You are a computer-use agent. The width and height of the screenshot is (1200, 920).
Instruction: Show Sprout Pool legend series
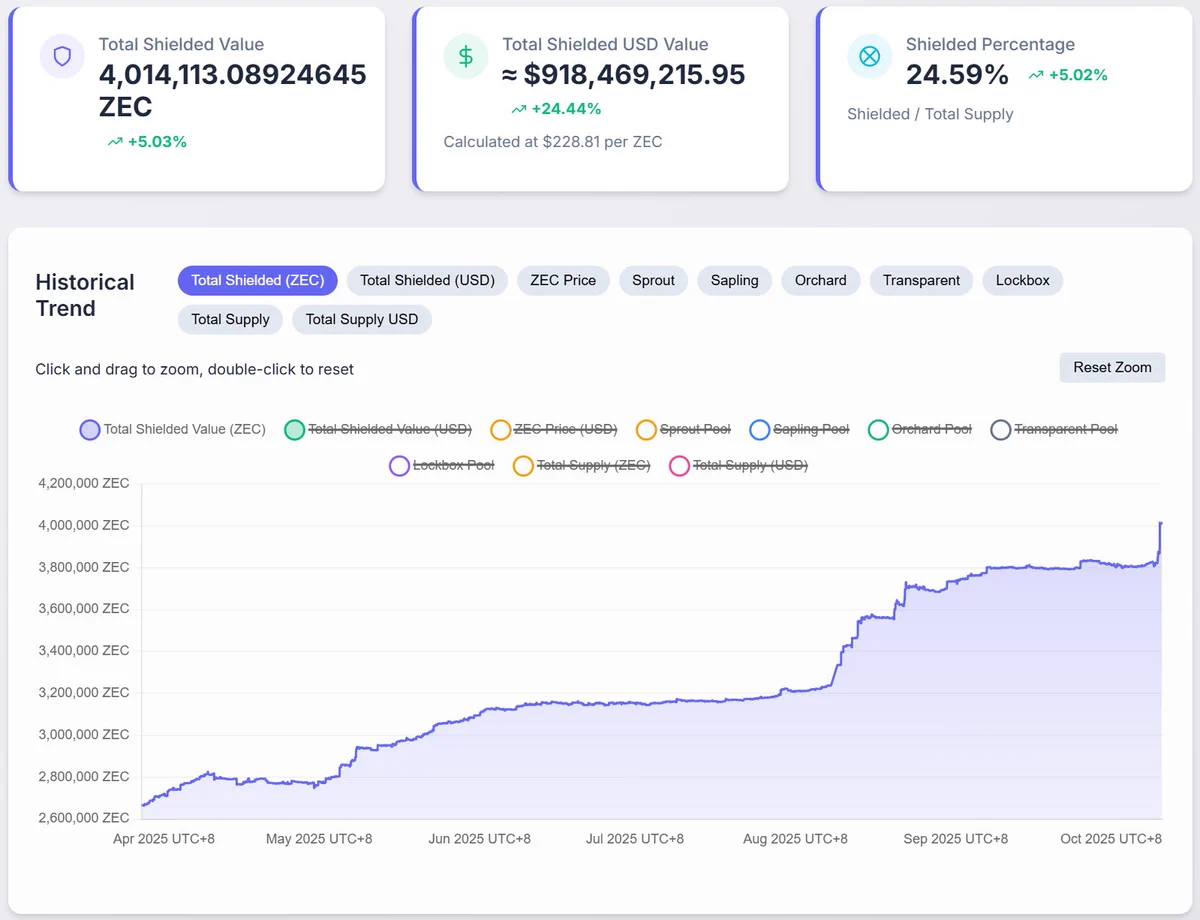pyautogui.click(x=684, y=430)
